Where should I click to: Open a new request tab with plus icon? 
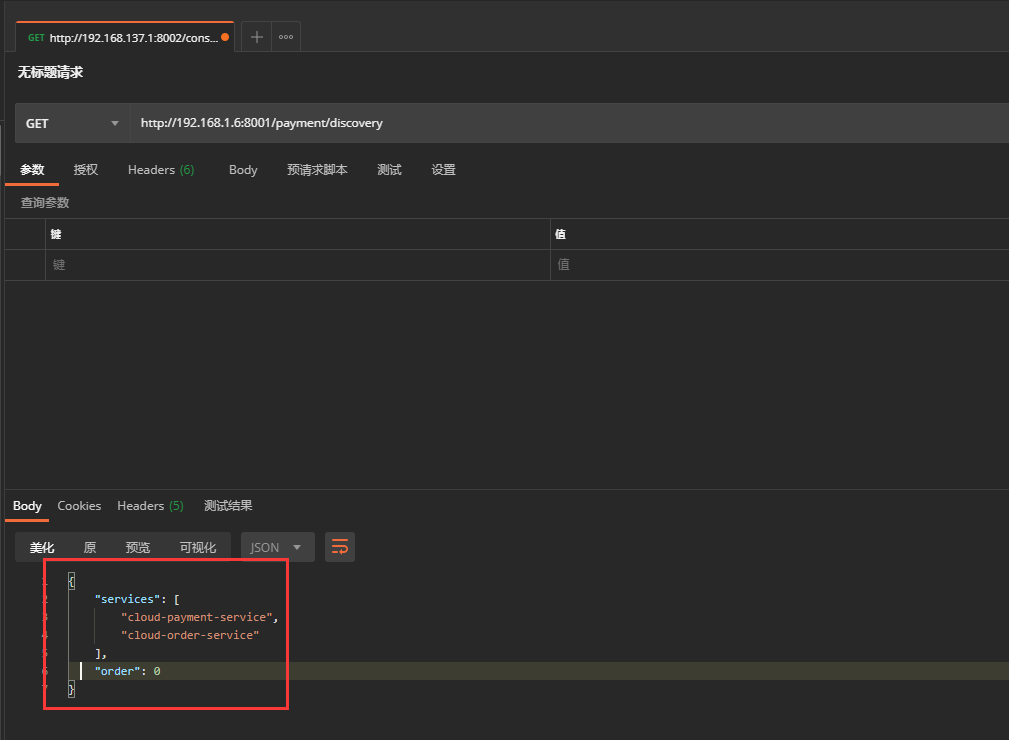coord(257,37)
